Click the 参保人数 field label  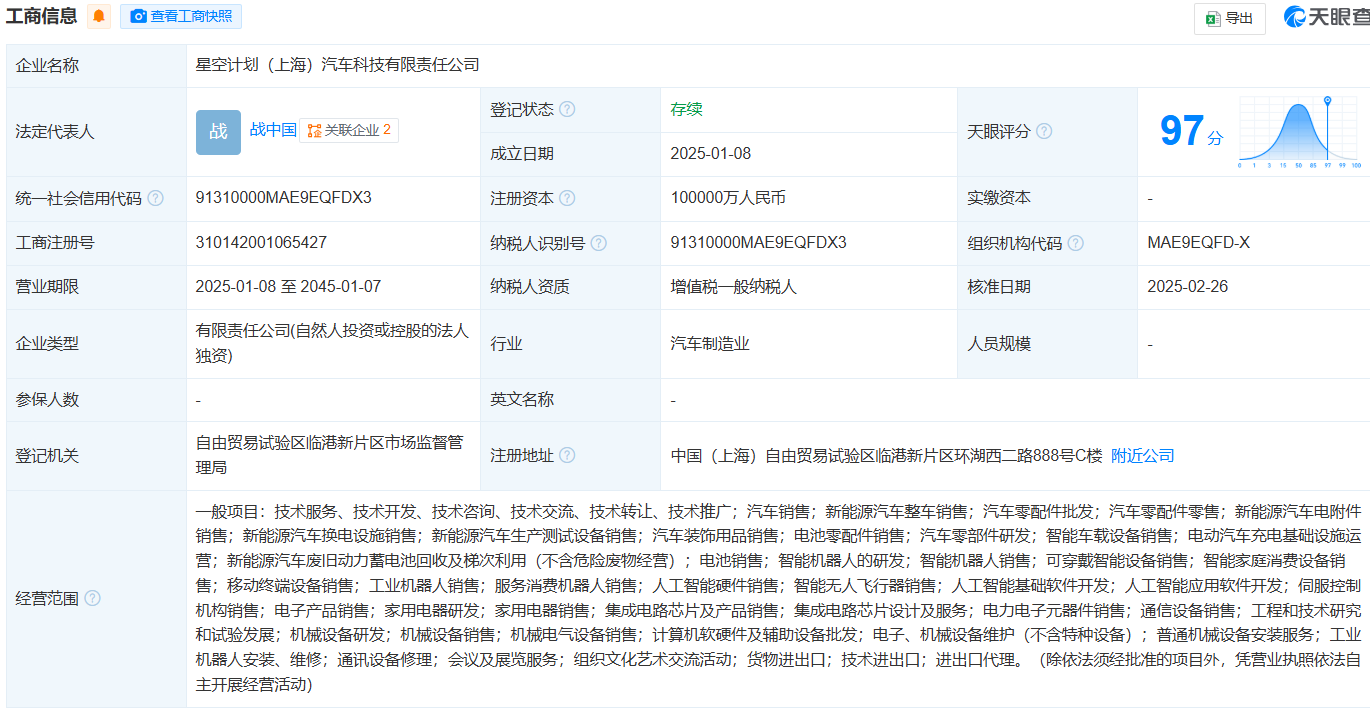[x=47, y=400]
